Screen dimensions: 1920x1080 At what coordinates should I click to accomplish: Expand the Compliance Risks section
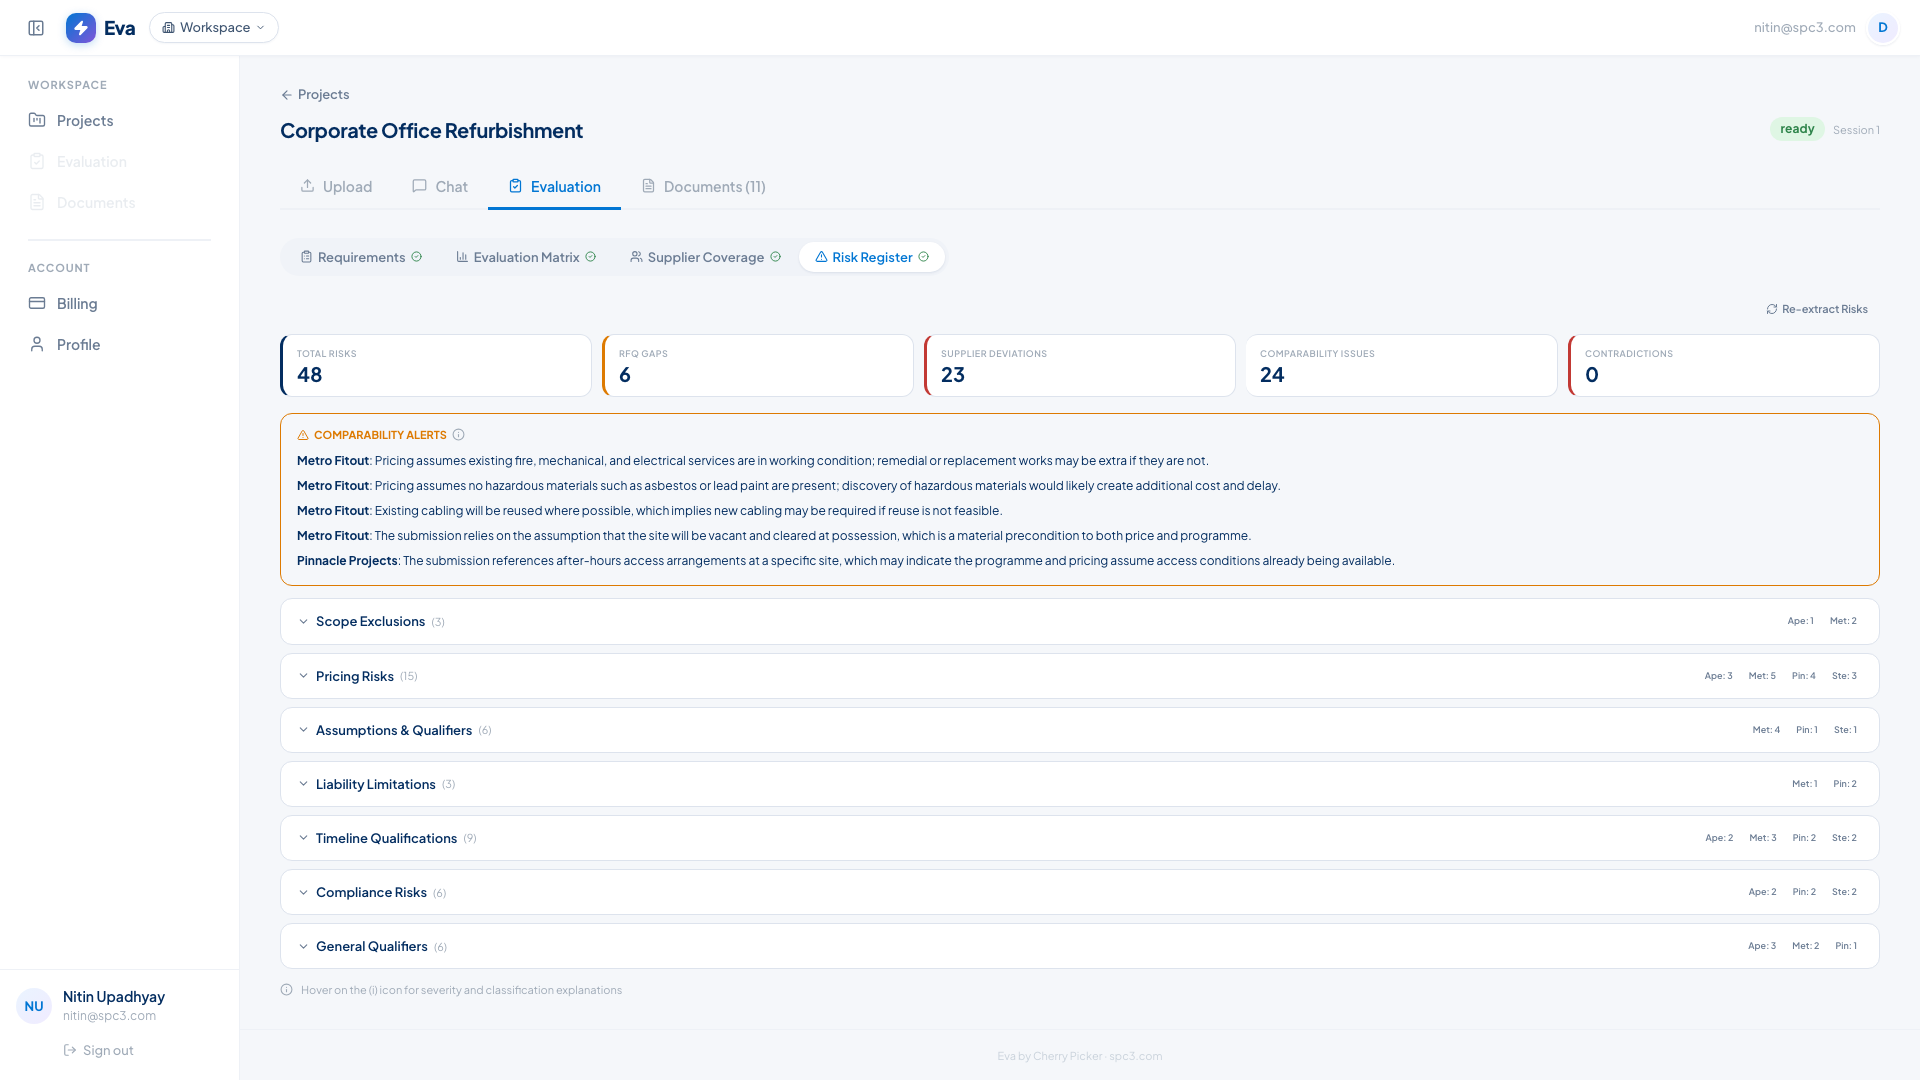(x=1079, y=892)
